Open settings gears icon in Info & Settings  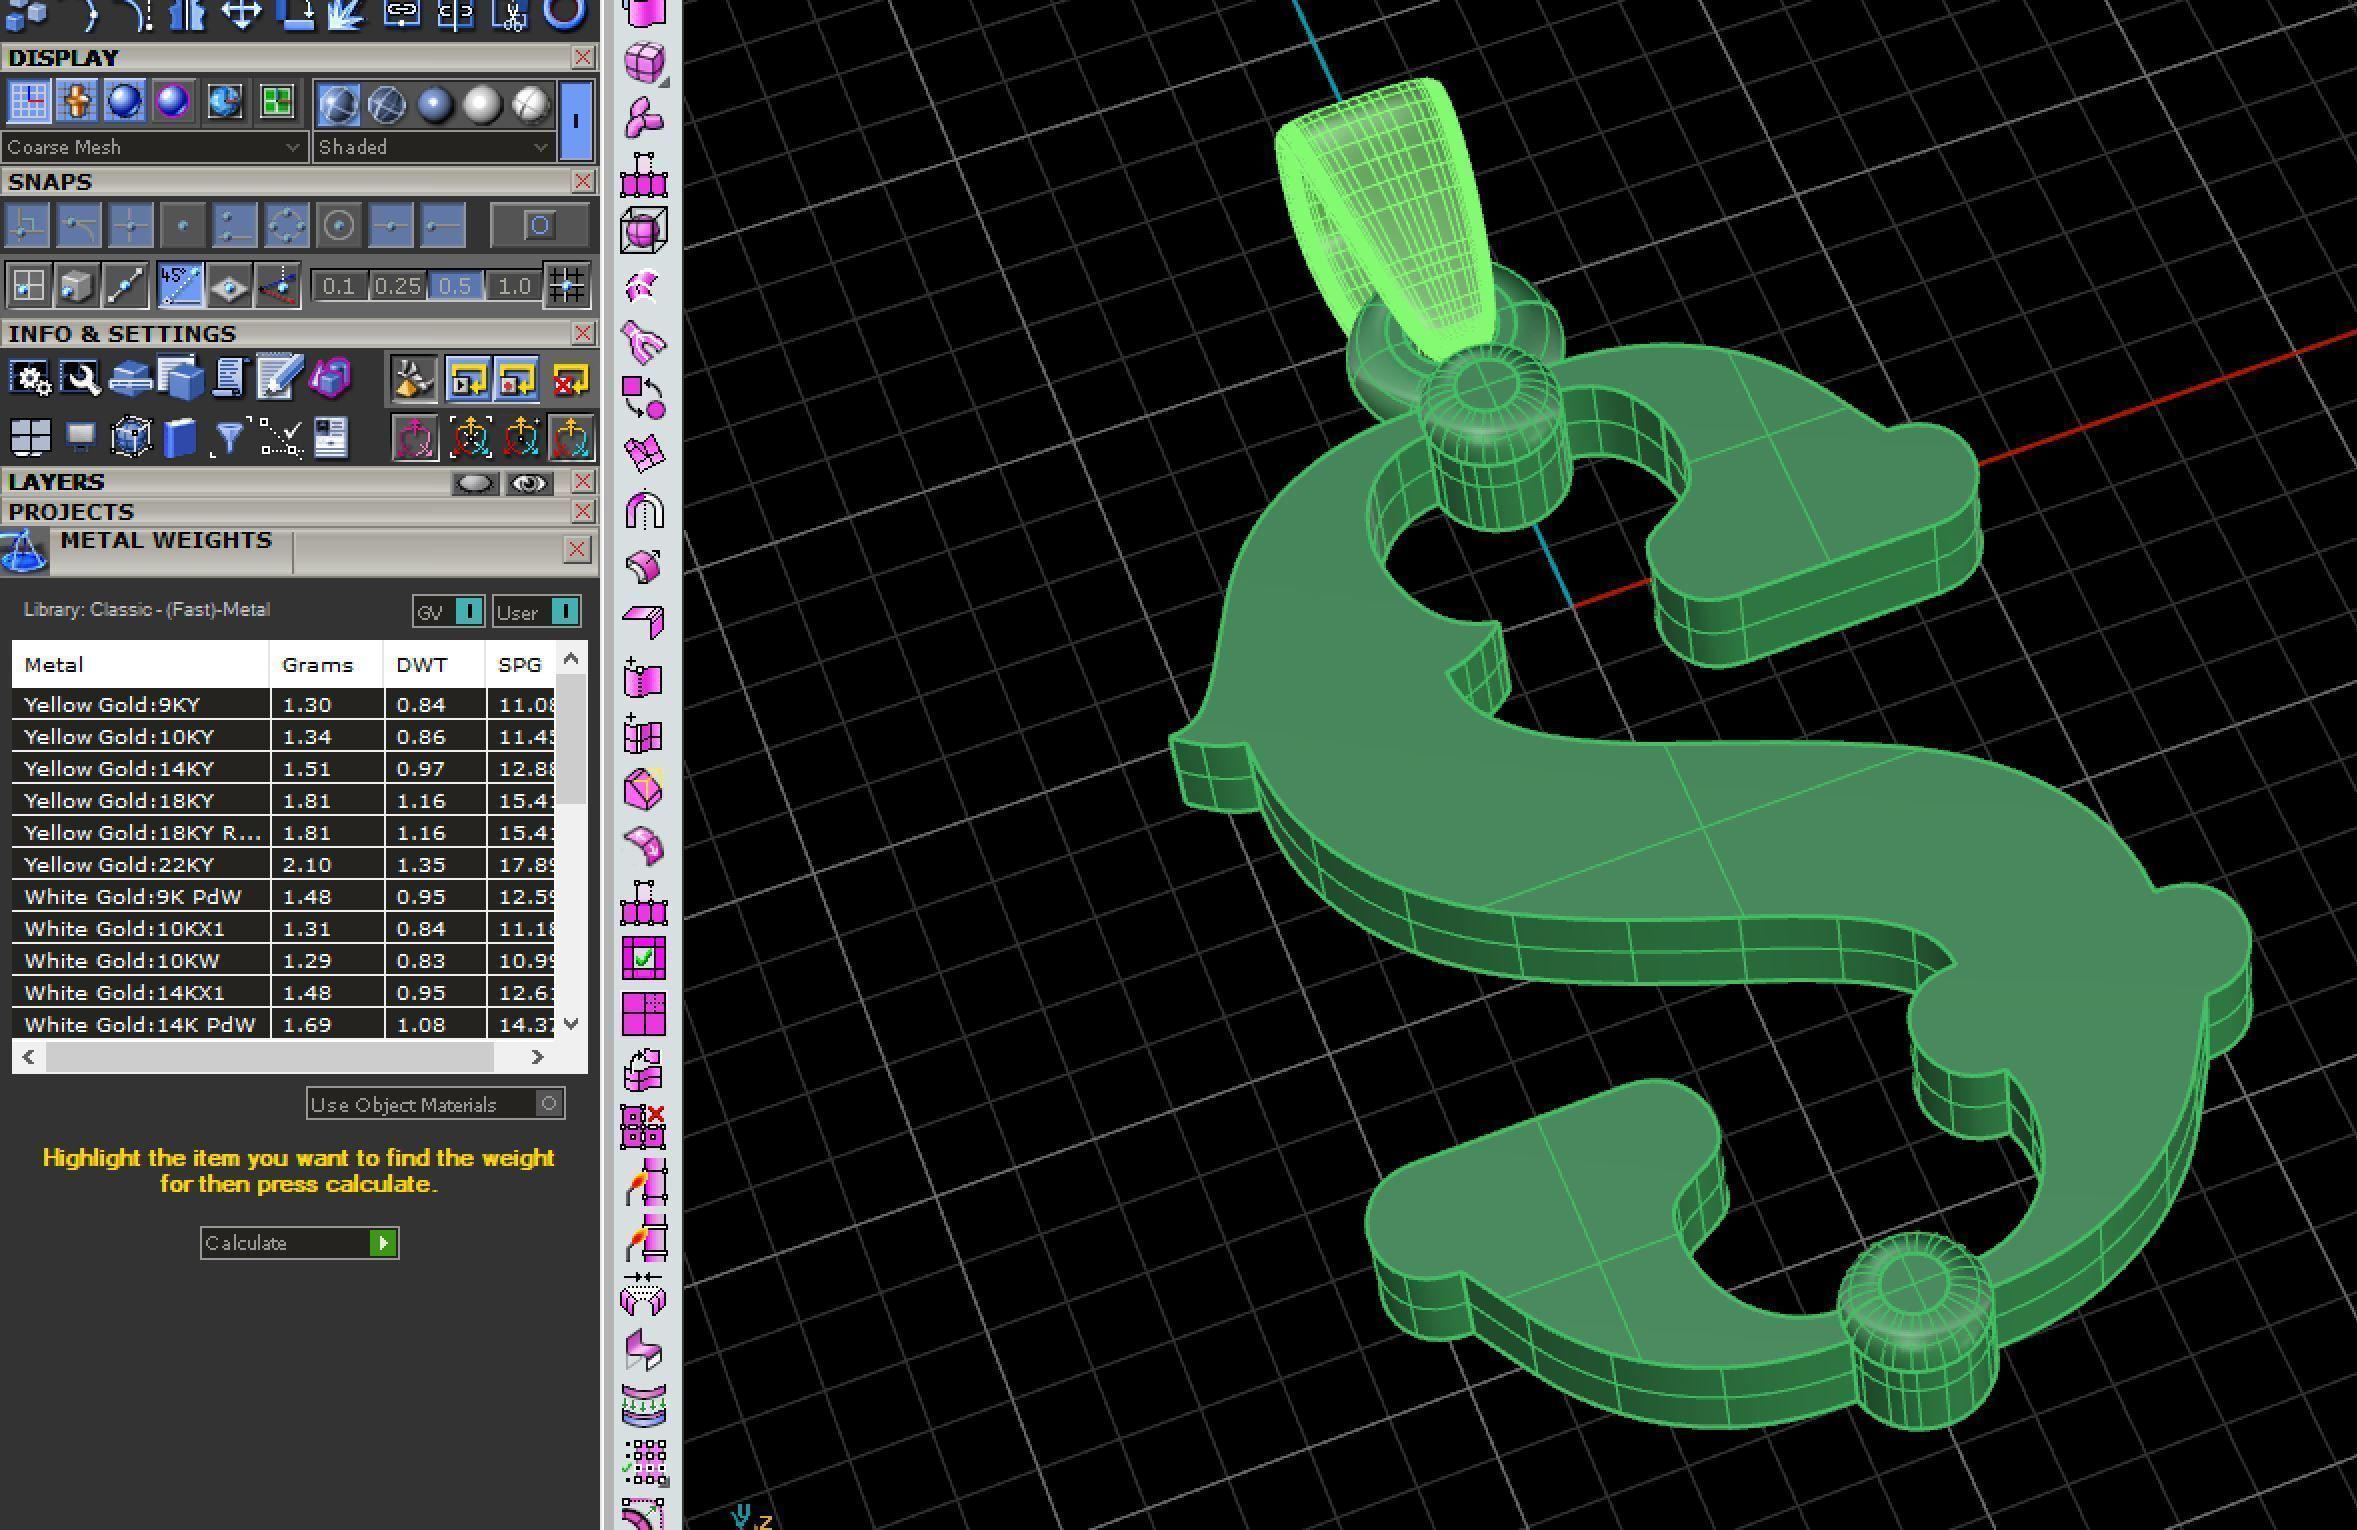30,379
